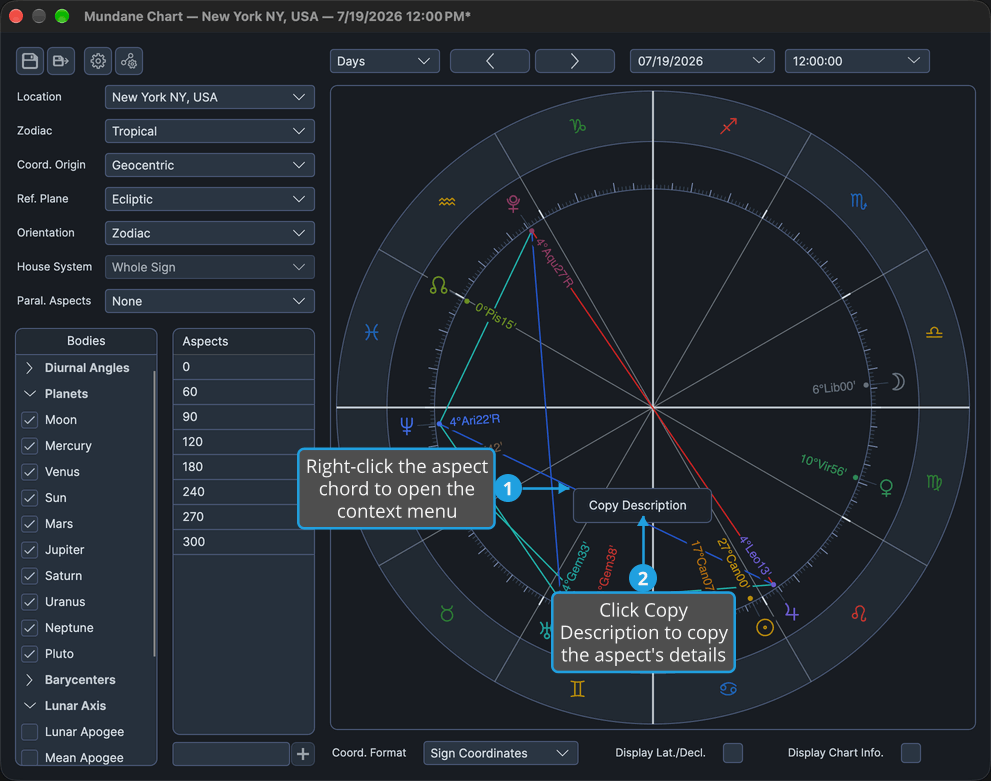Viewport: 991px width, 781px height.
Task: Click the new aspect input field
Action: click(x=231, y=754)
